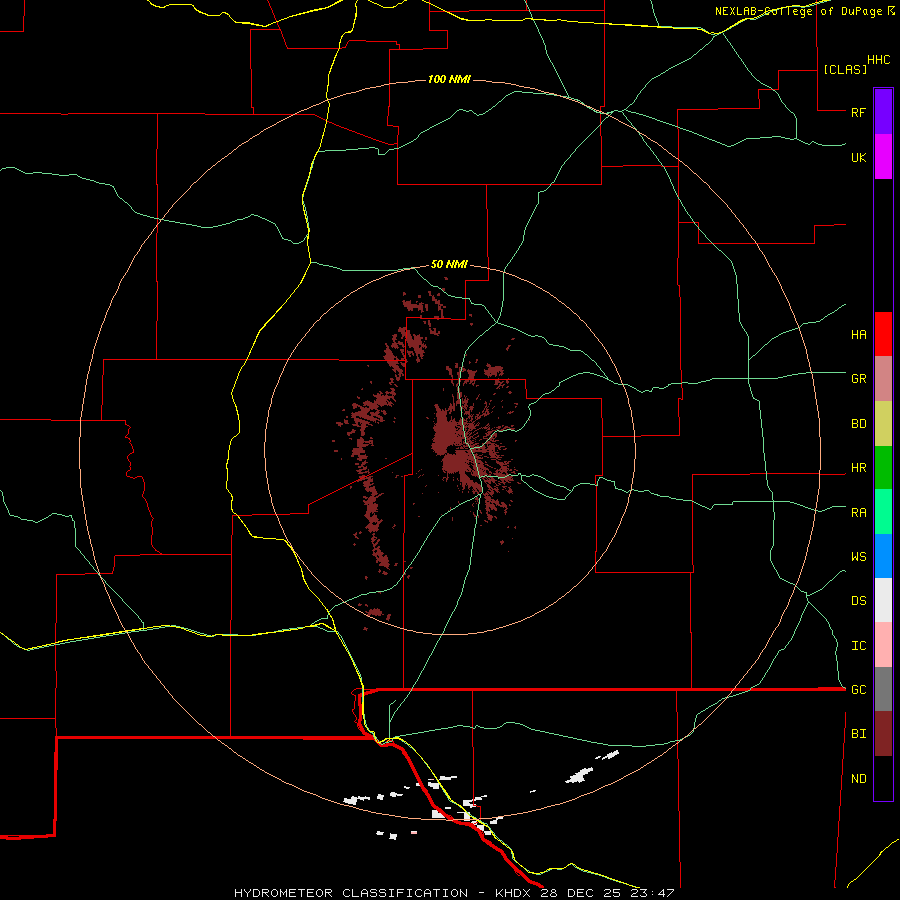
Task: Click the mint green RA legend swatch
Action: click(883, 512)
